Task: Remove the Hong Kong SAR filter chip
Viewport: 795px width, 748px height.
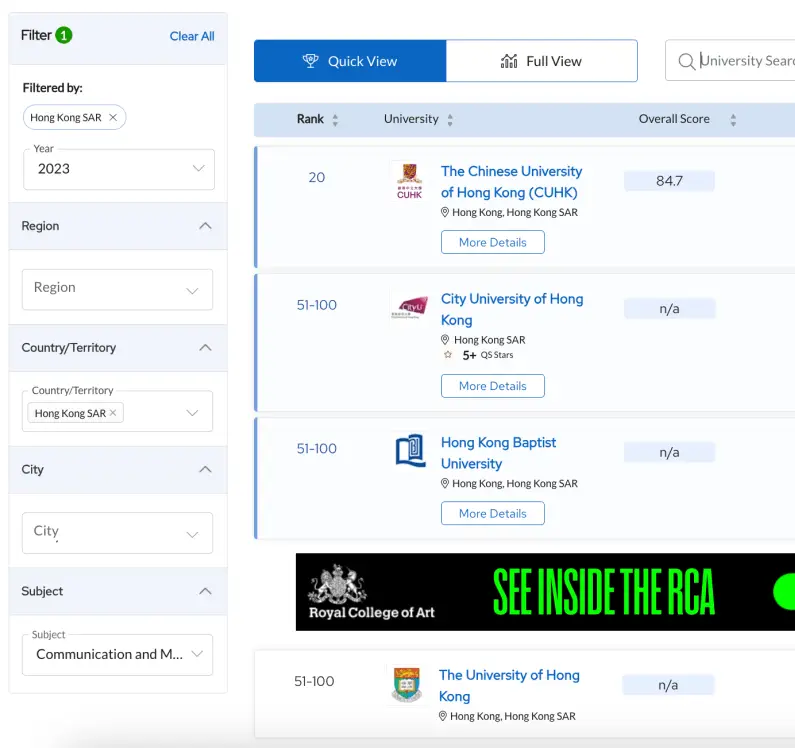Action: [x=113, y=118]
